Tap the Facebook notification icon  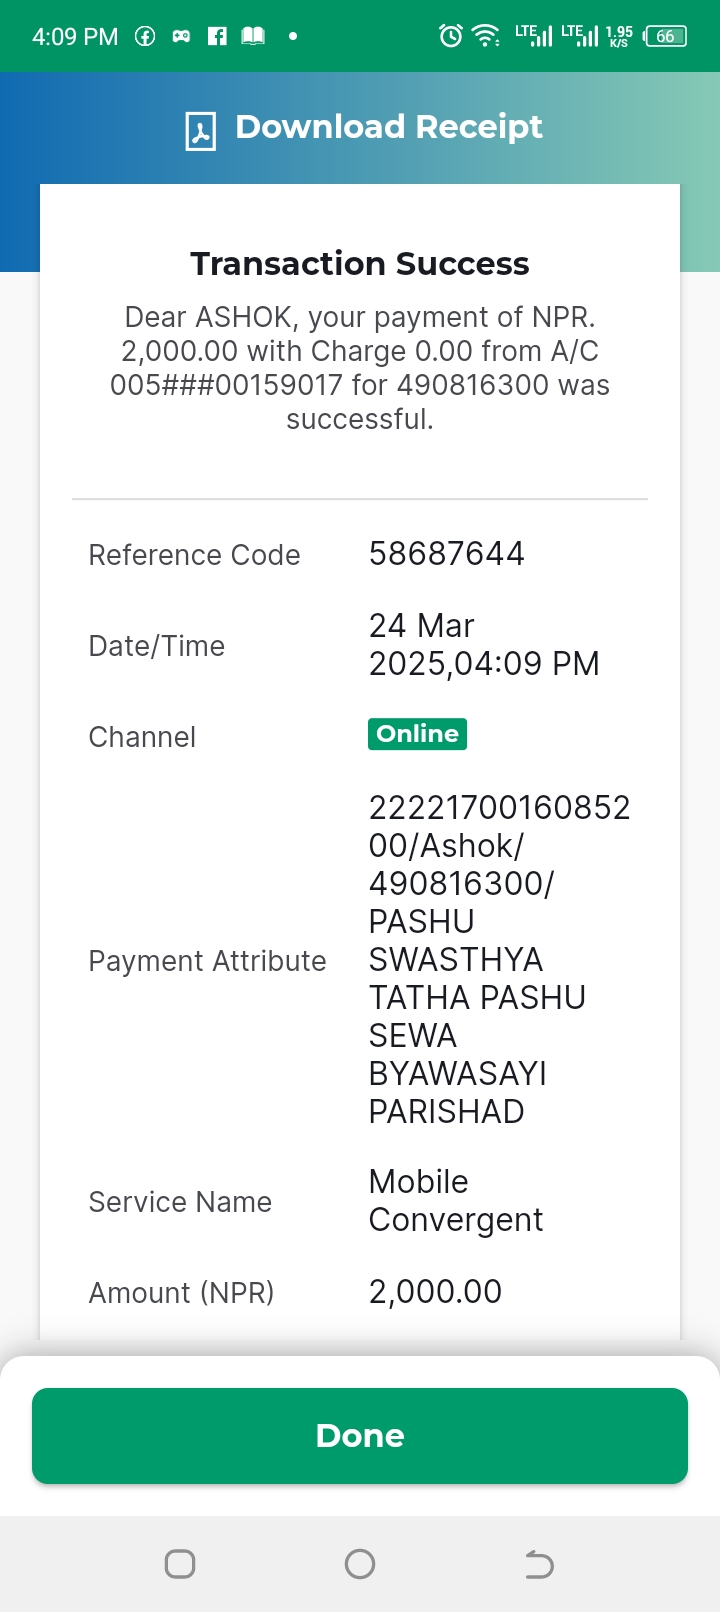(x=217, y=36)
